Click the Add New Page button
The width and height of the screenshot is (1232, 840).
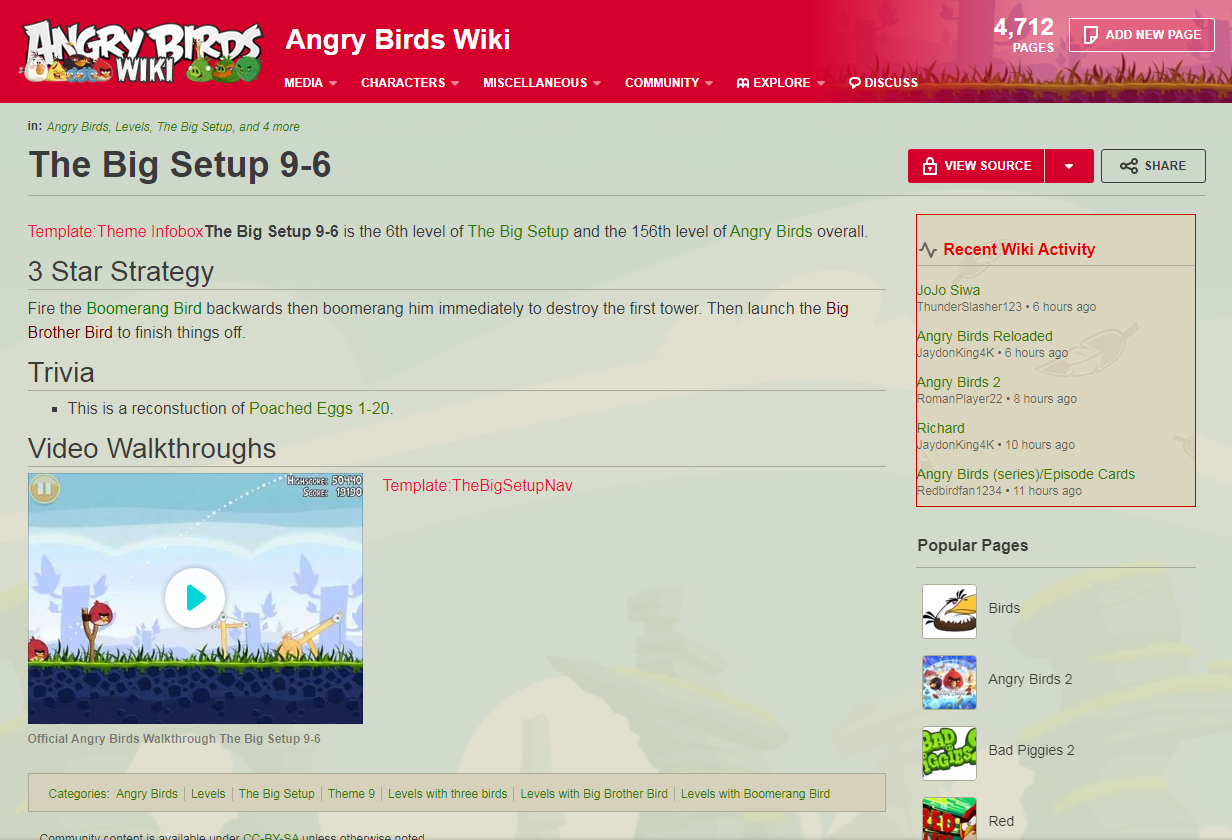1141,35
